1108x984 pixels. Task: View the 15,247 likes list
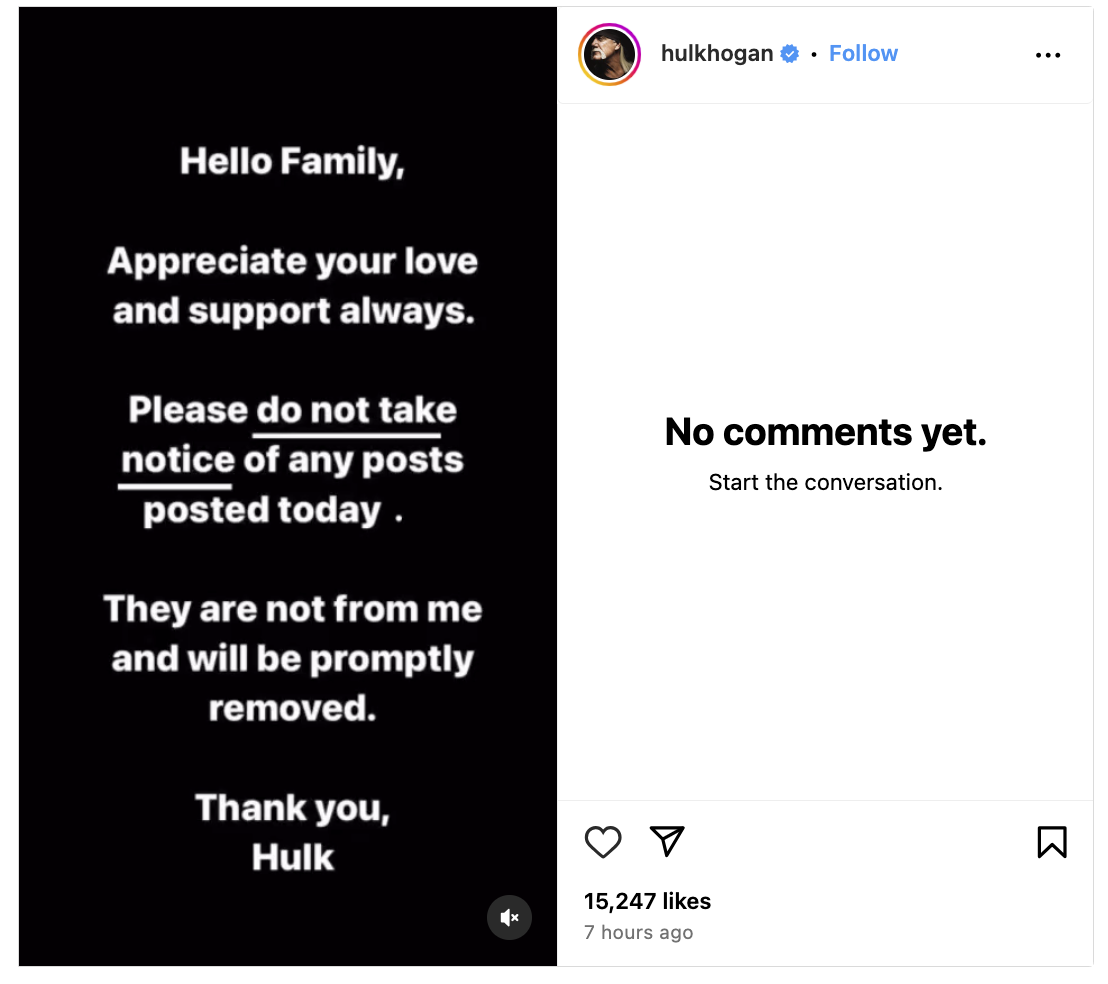tap(647, 901)
